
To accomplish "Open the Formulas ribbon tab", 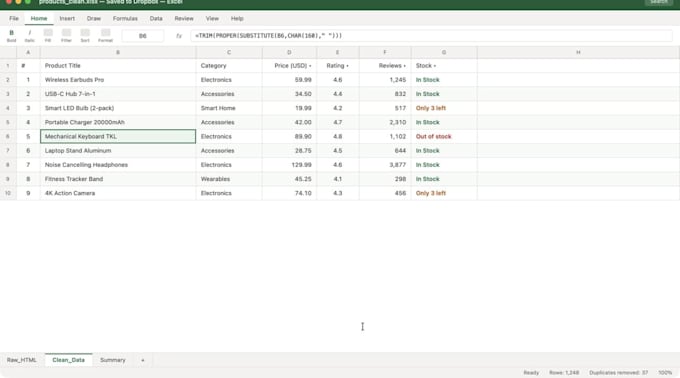I will coord(125,19).
